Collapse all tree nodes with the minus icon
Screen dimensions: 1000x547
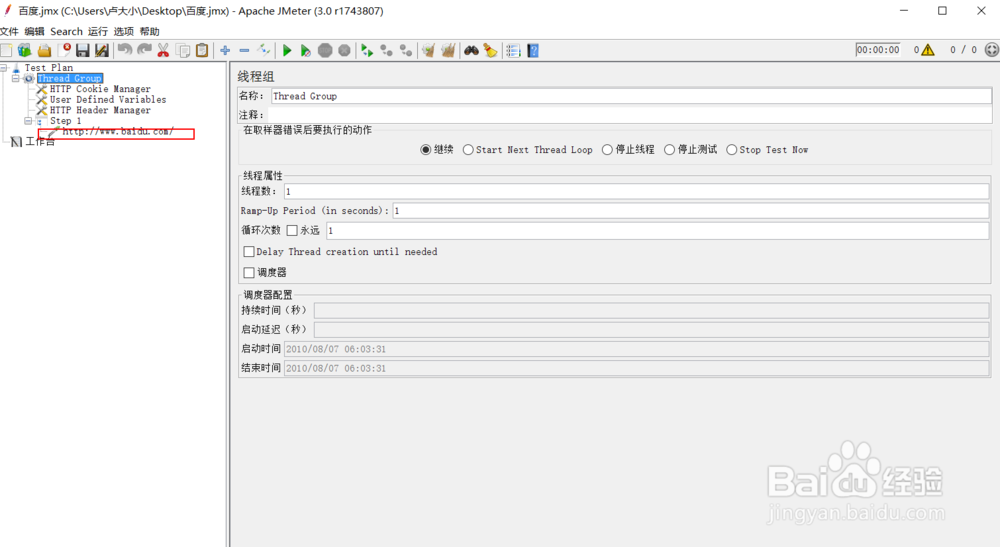click(x=244, y=50)
